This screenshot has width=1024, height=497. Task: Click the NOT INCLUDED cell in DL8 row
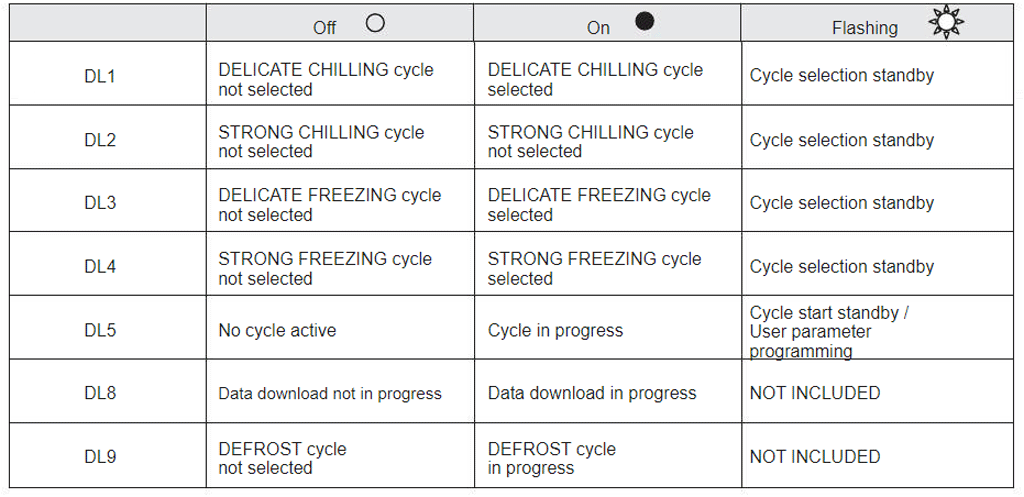point(815,393)
